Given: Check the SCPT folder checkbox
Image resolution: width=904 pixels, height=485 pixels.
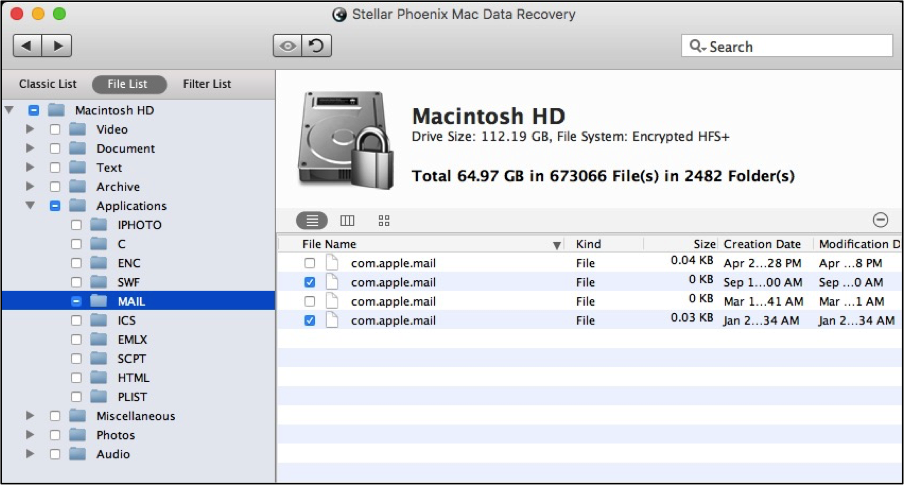Looking at the screenshot, I should [x=76, y=358].
